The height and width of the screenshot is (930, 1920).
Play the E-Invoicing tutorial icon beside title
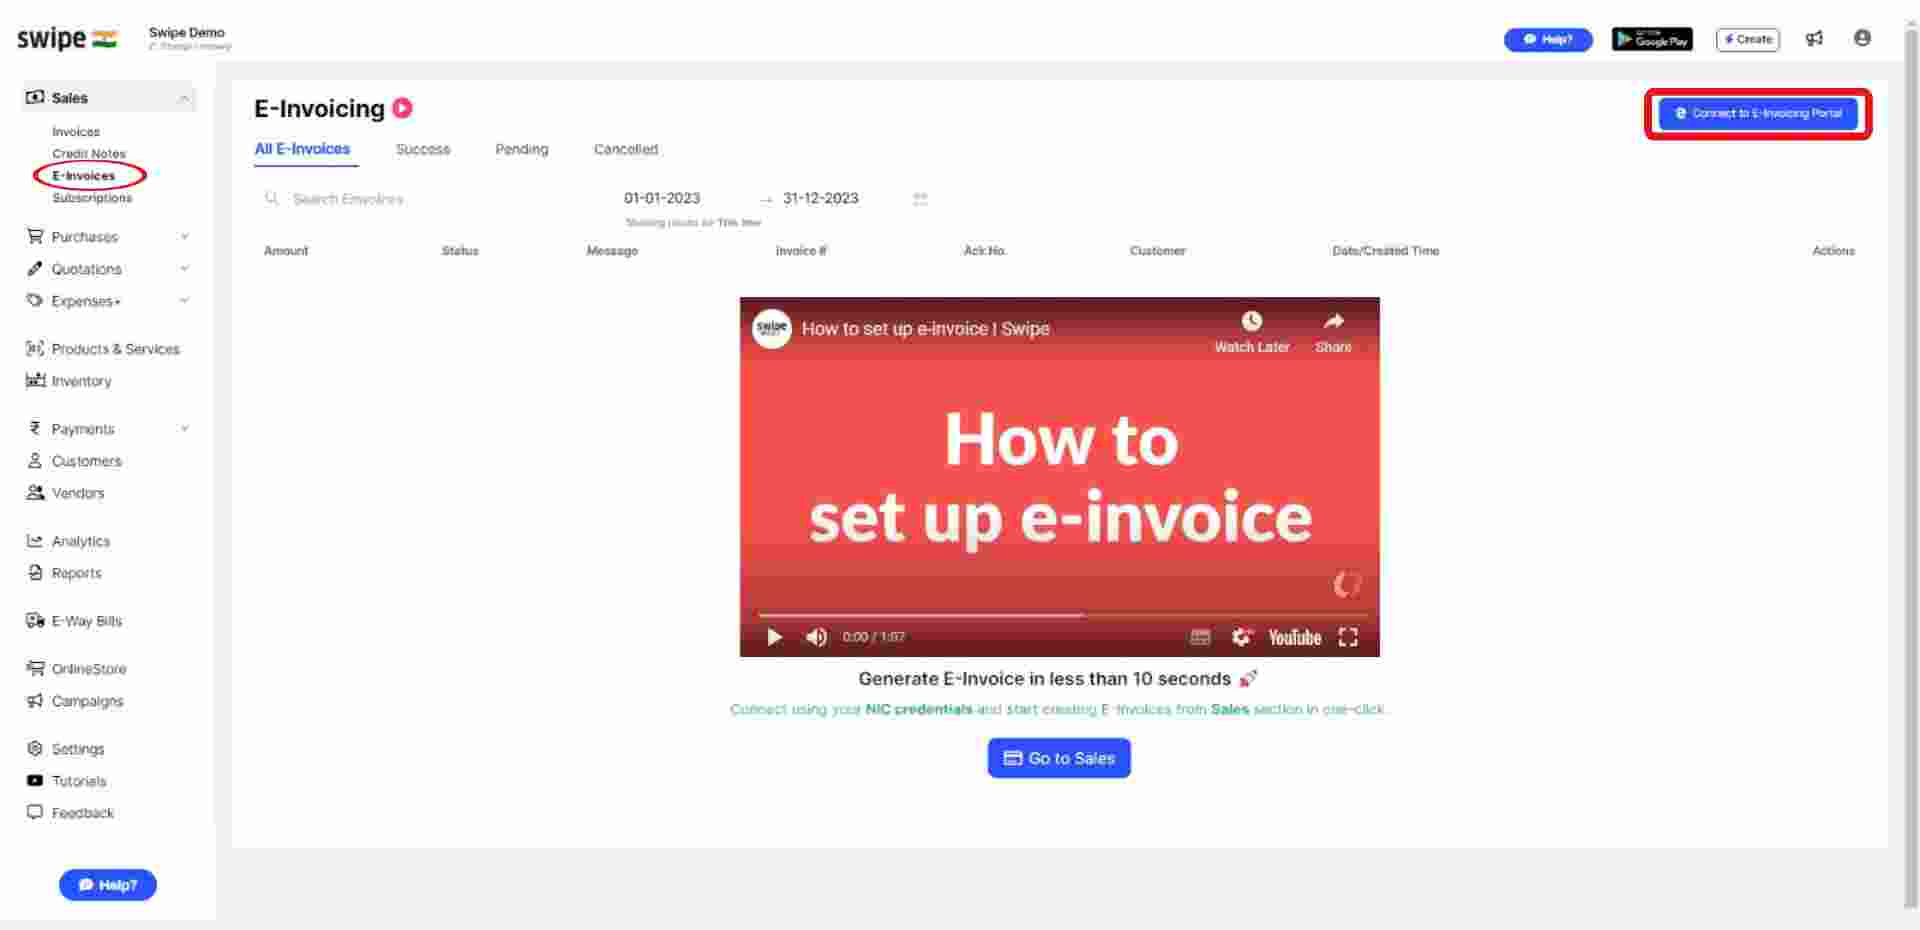point(402,108)
